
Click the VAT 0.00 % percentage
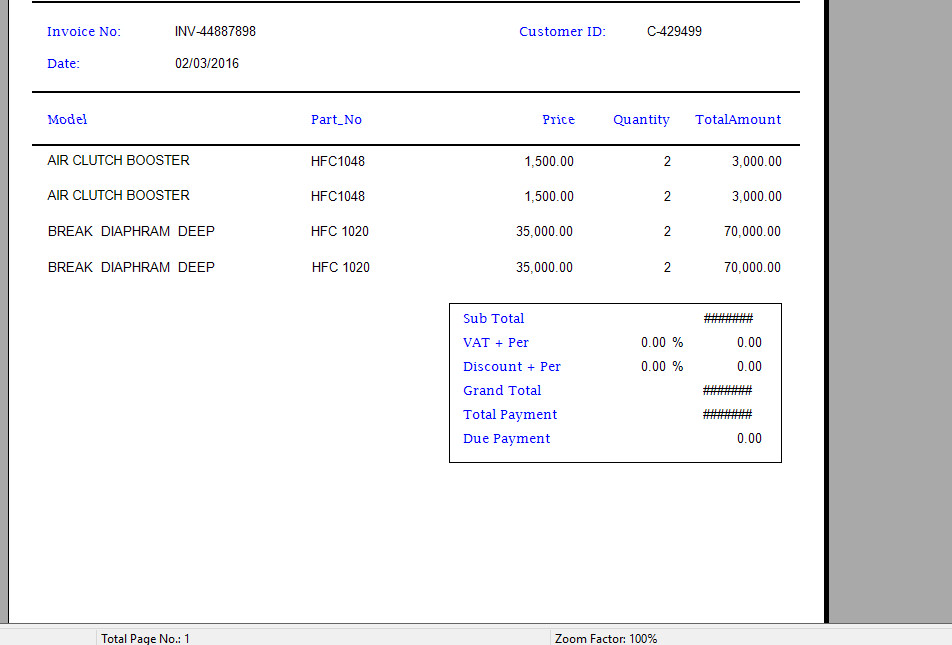(x=662, y=343)
